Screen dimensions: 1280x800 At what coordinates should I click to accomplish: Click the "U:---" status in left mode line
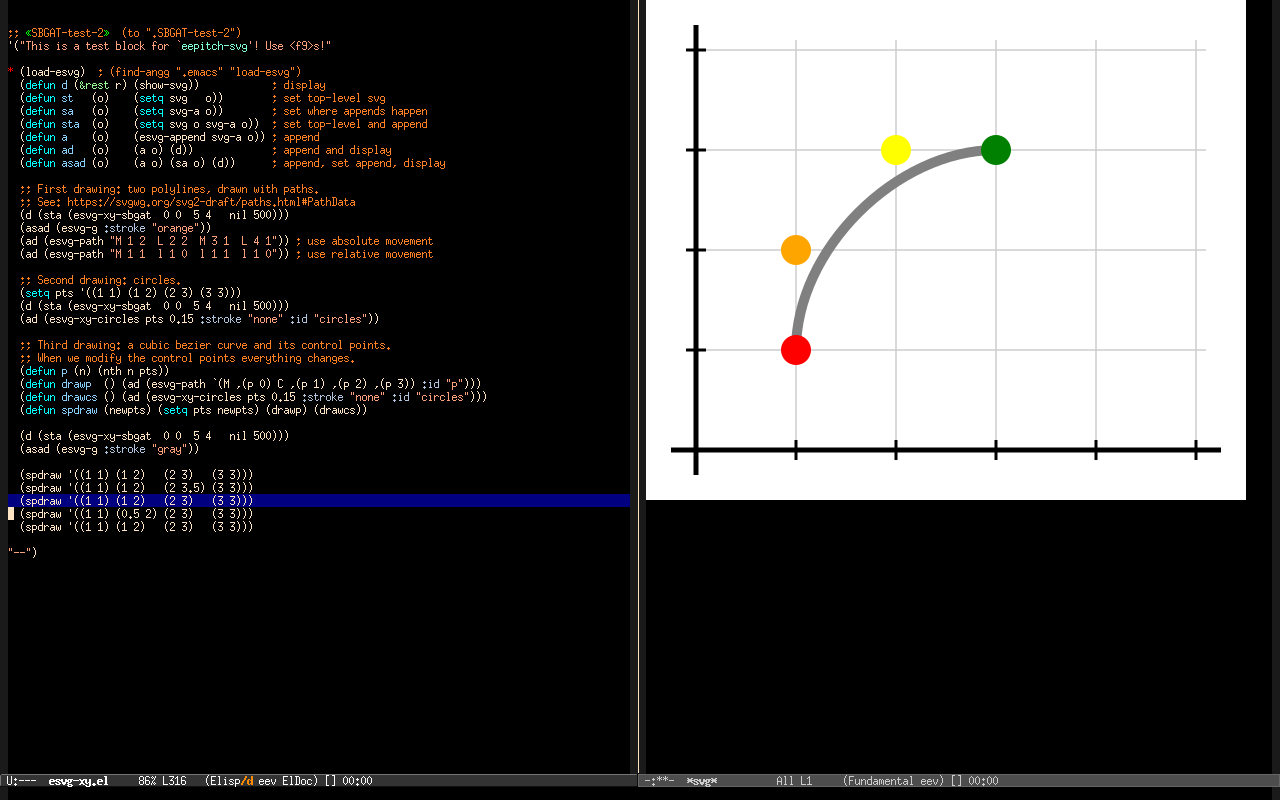(x=22, y=781)
